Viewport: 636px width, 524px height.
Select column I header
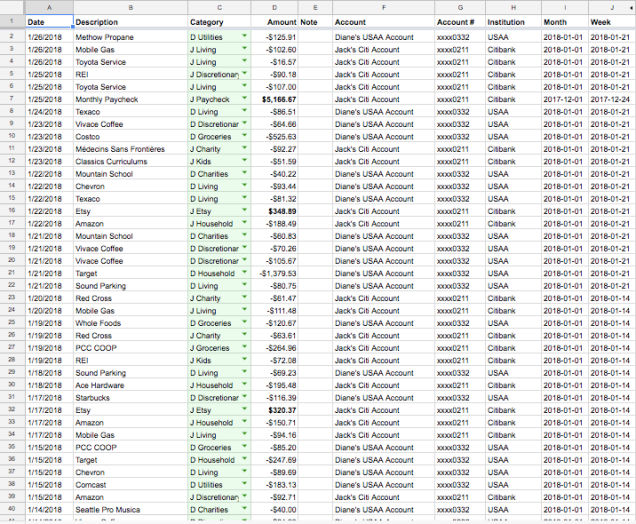click(565, 7)
